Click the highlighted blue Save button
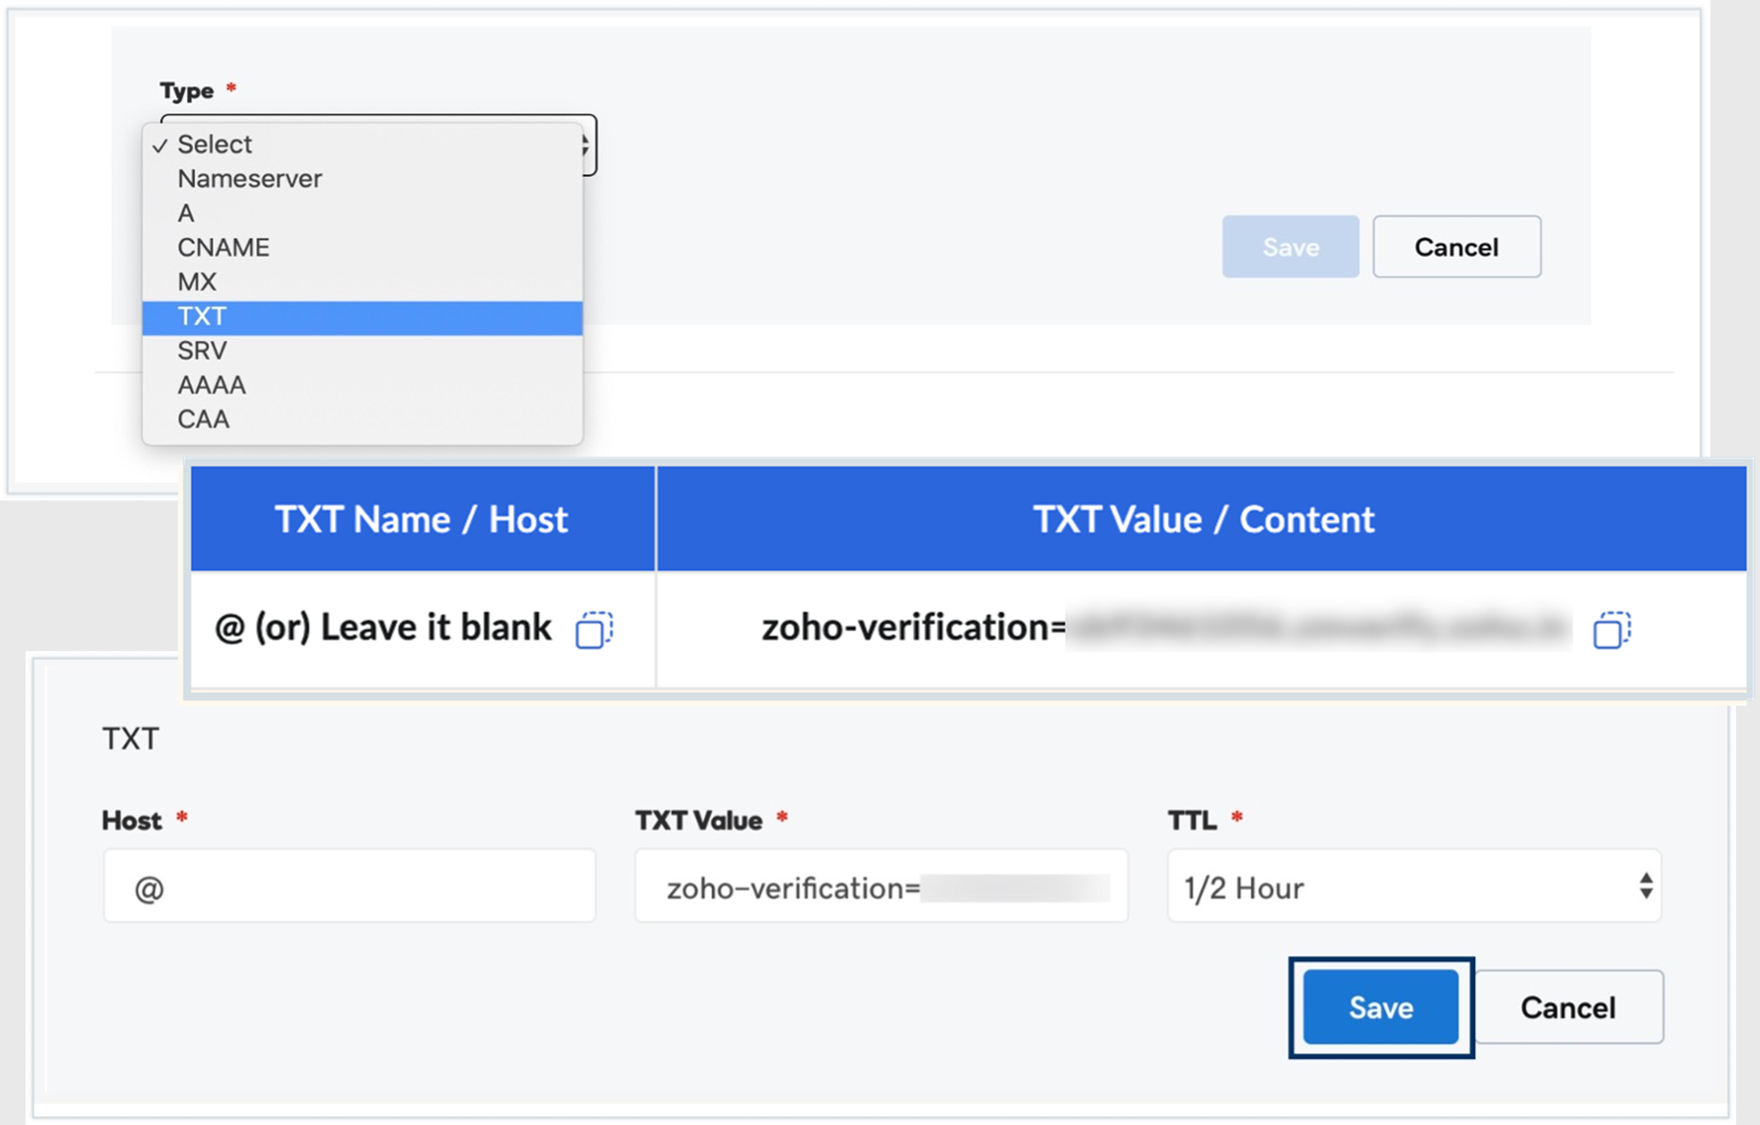This screenshot has width=1760, height=1125. [x=1381, y=1007]
